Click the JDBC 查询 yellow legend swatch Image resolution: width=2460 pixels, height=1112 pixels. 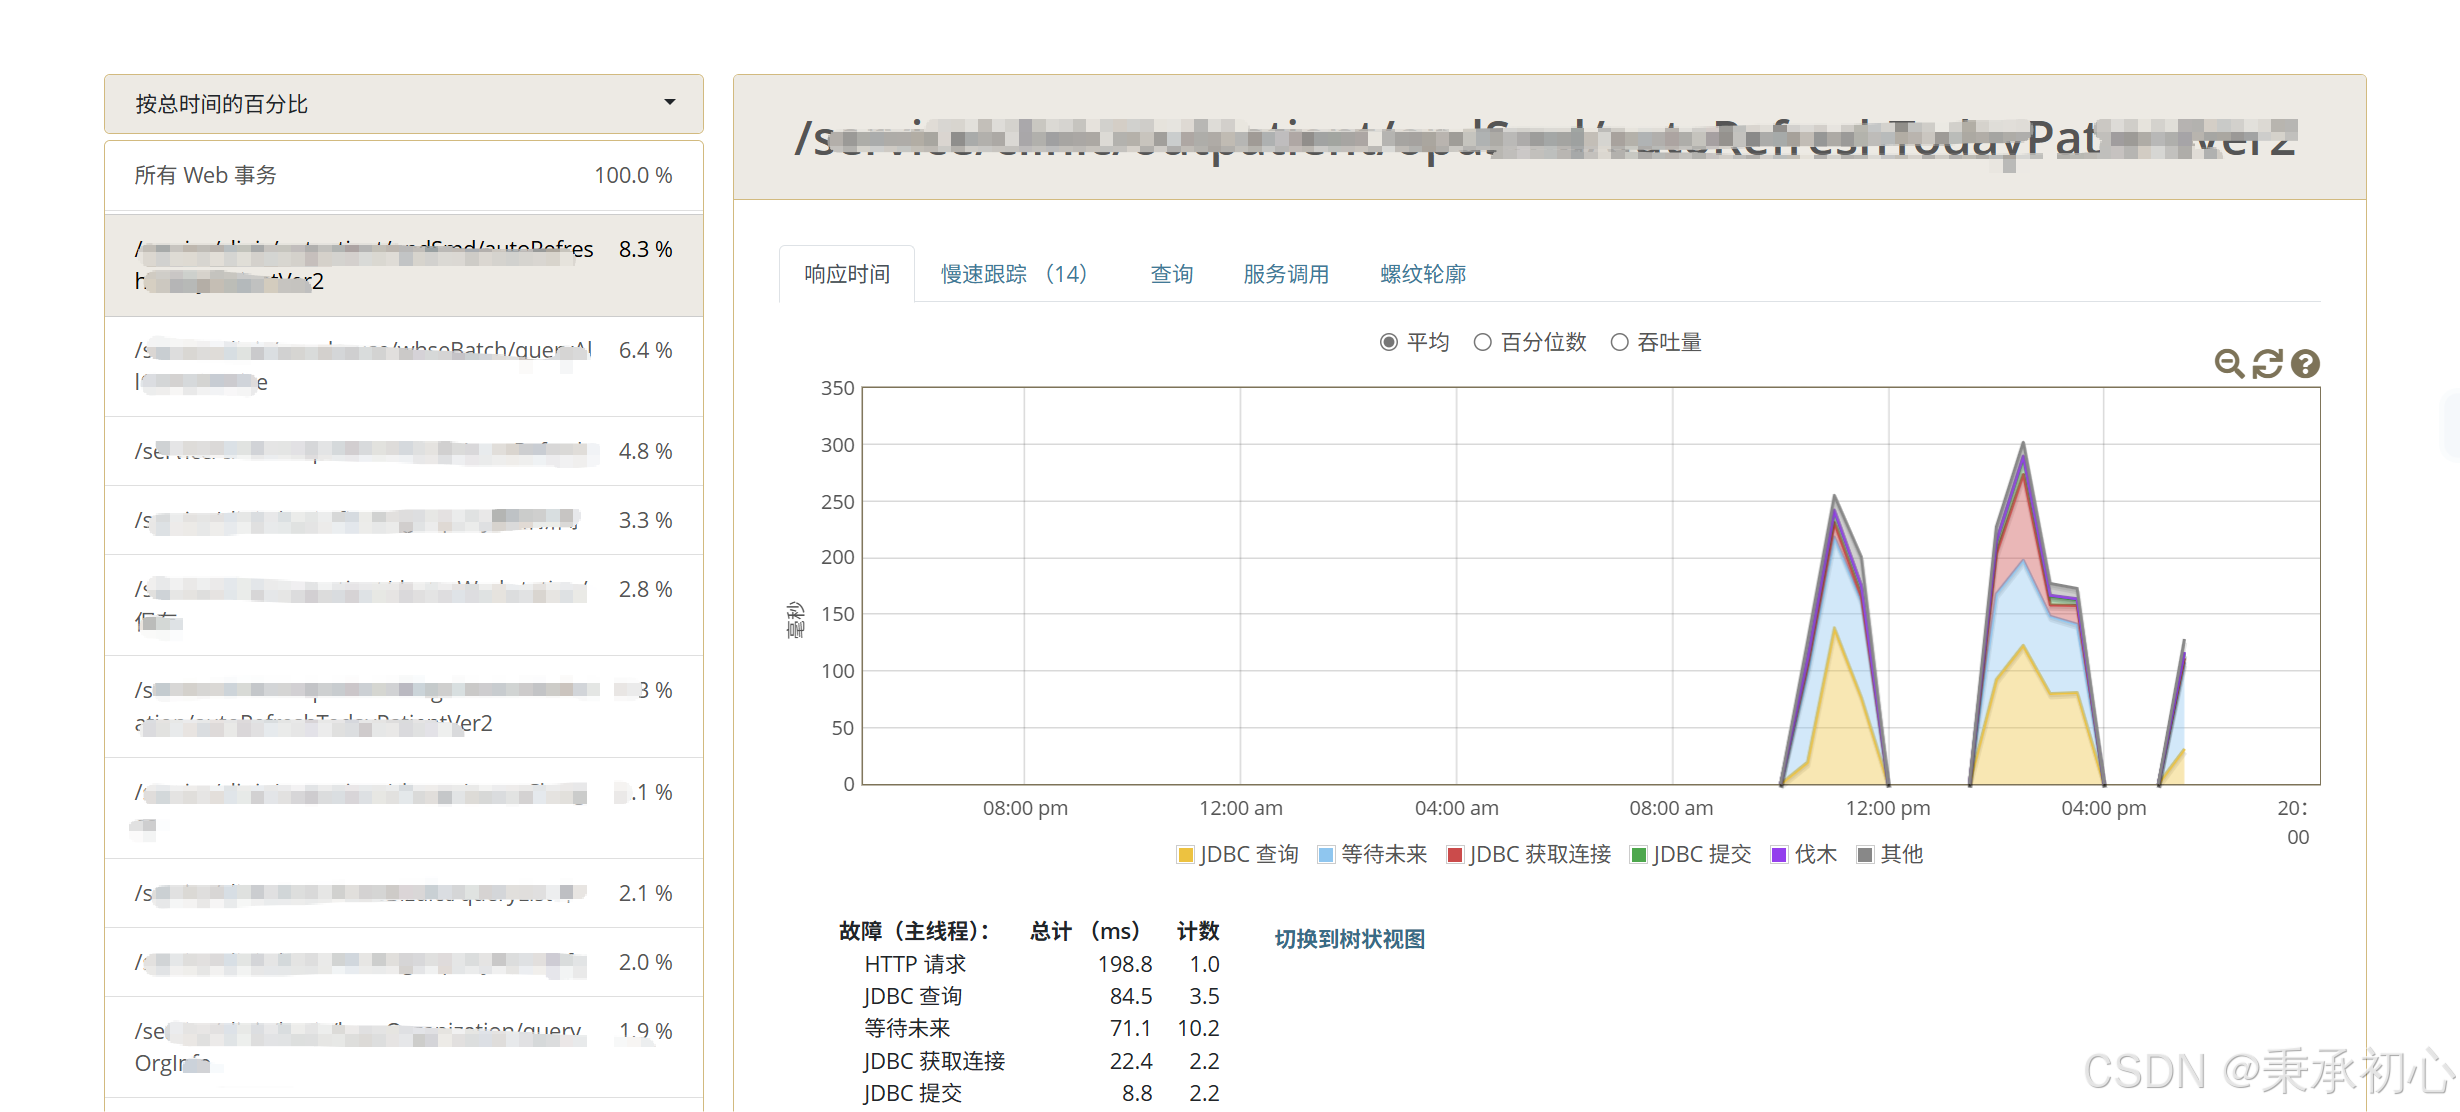click(x=1186, y=855)
